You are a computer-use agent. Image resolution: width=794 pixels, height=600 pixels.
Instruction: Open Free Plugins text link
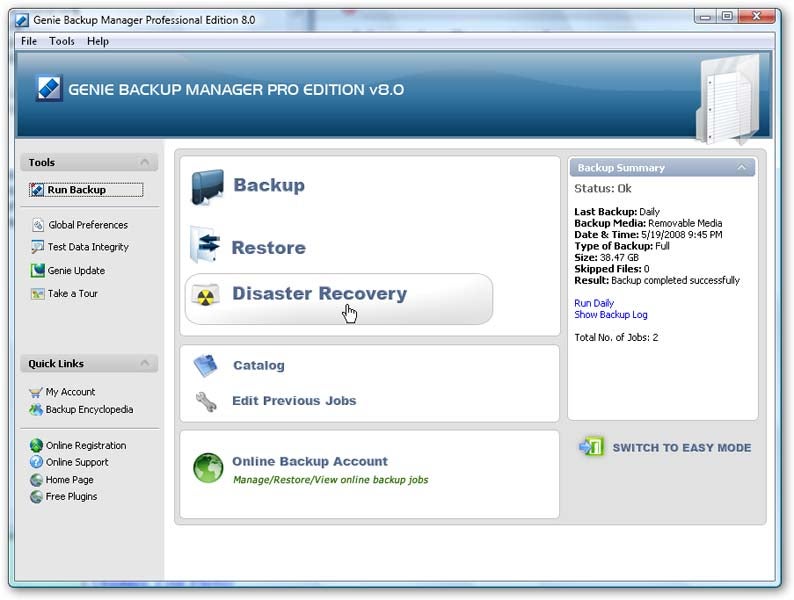(71, 497)
